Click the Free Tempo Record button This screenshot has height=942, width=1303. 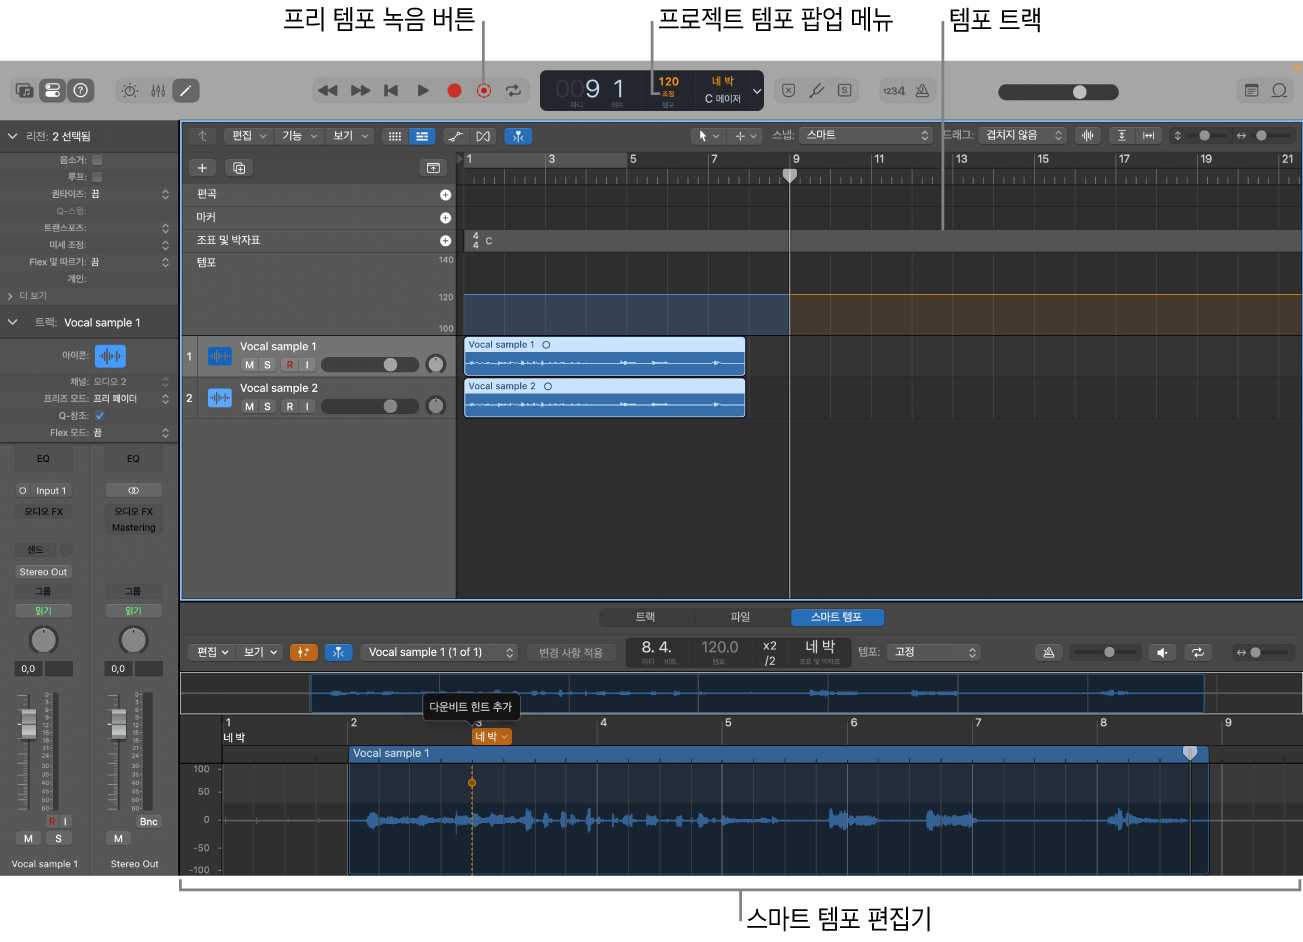click(x=484, y=91)
